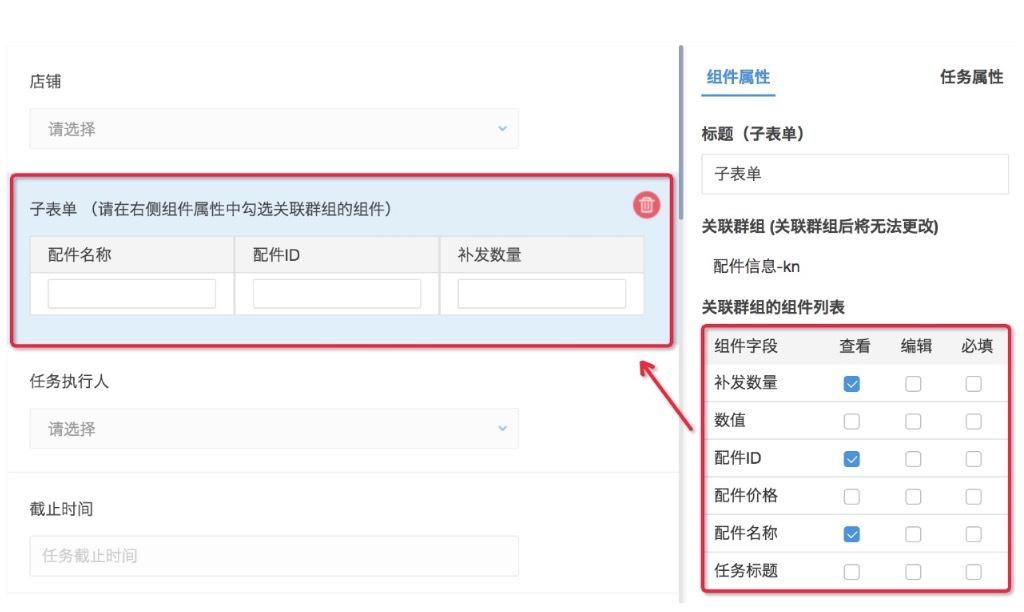This screenshot has width=1024, height=612.
Task: Enable 查看 for 配件价格 field
Action: pos(852,497)
